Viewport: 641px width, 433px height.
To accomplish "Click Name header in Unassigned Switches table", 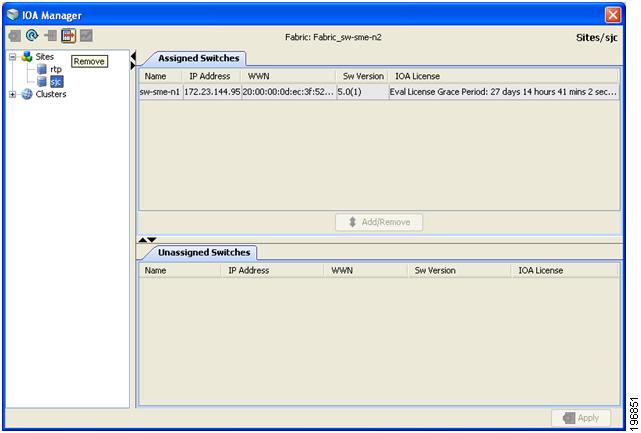I will tap(180, 270).
